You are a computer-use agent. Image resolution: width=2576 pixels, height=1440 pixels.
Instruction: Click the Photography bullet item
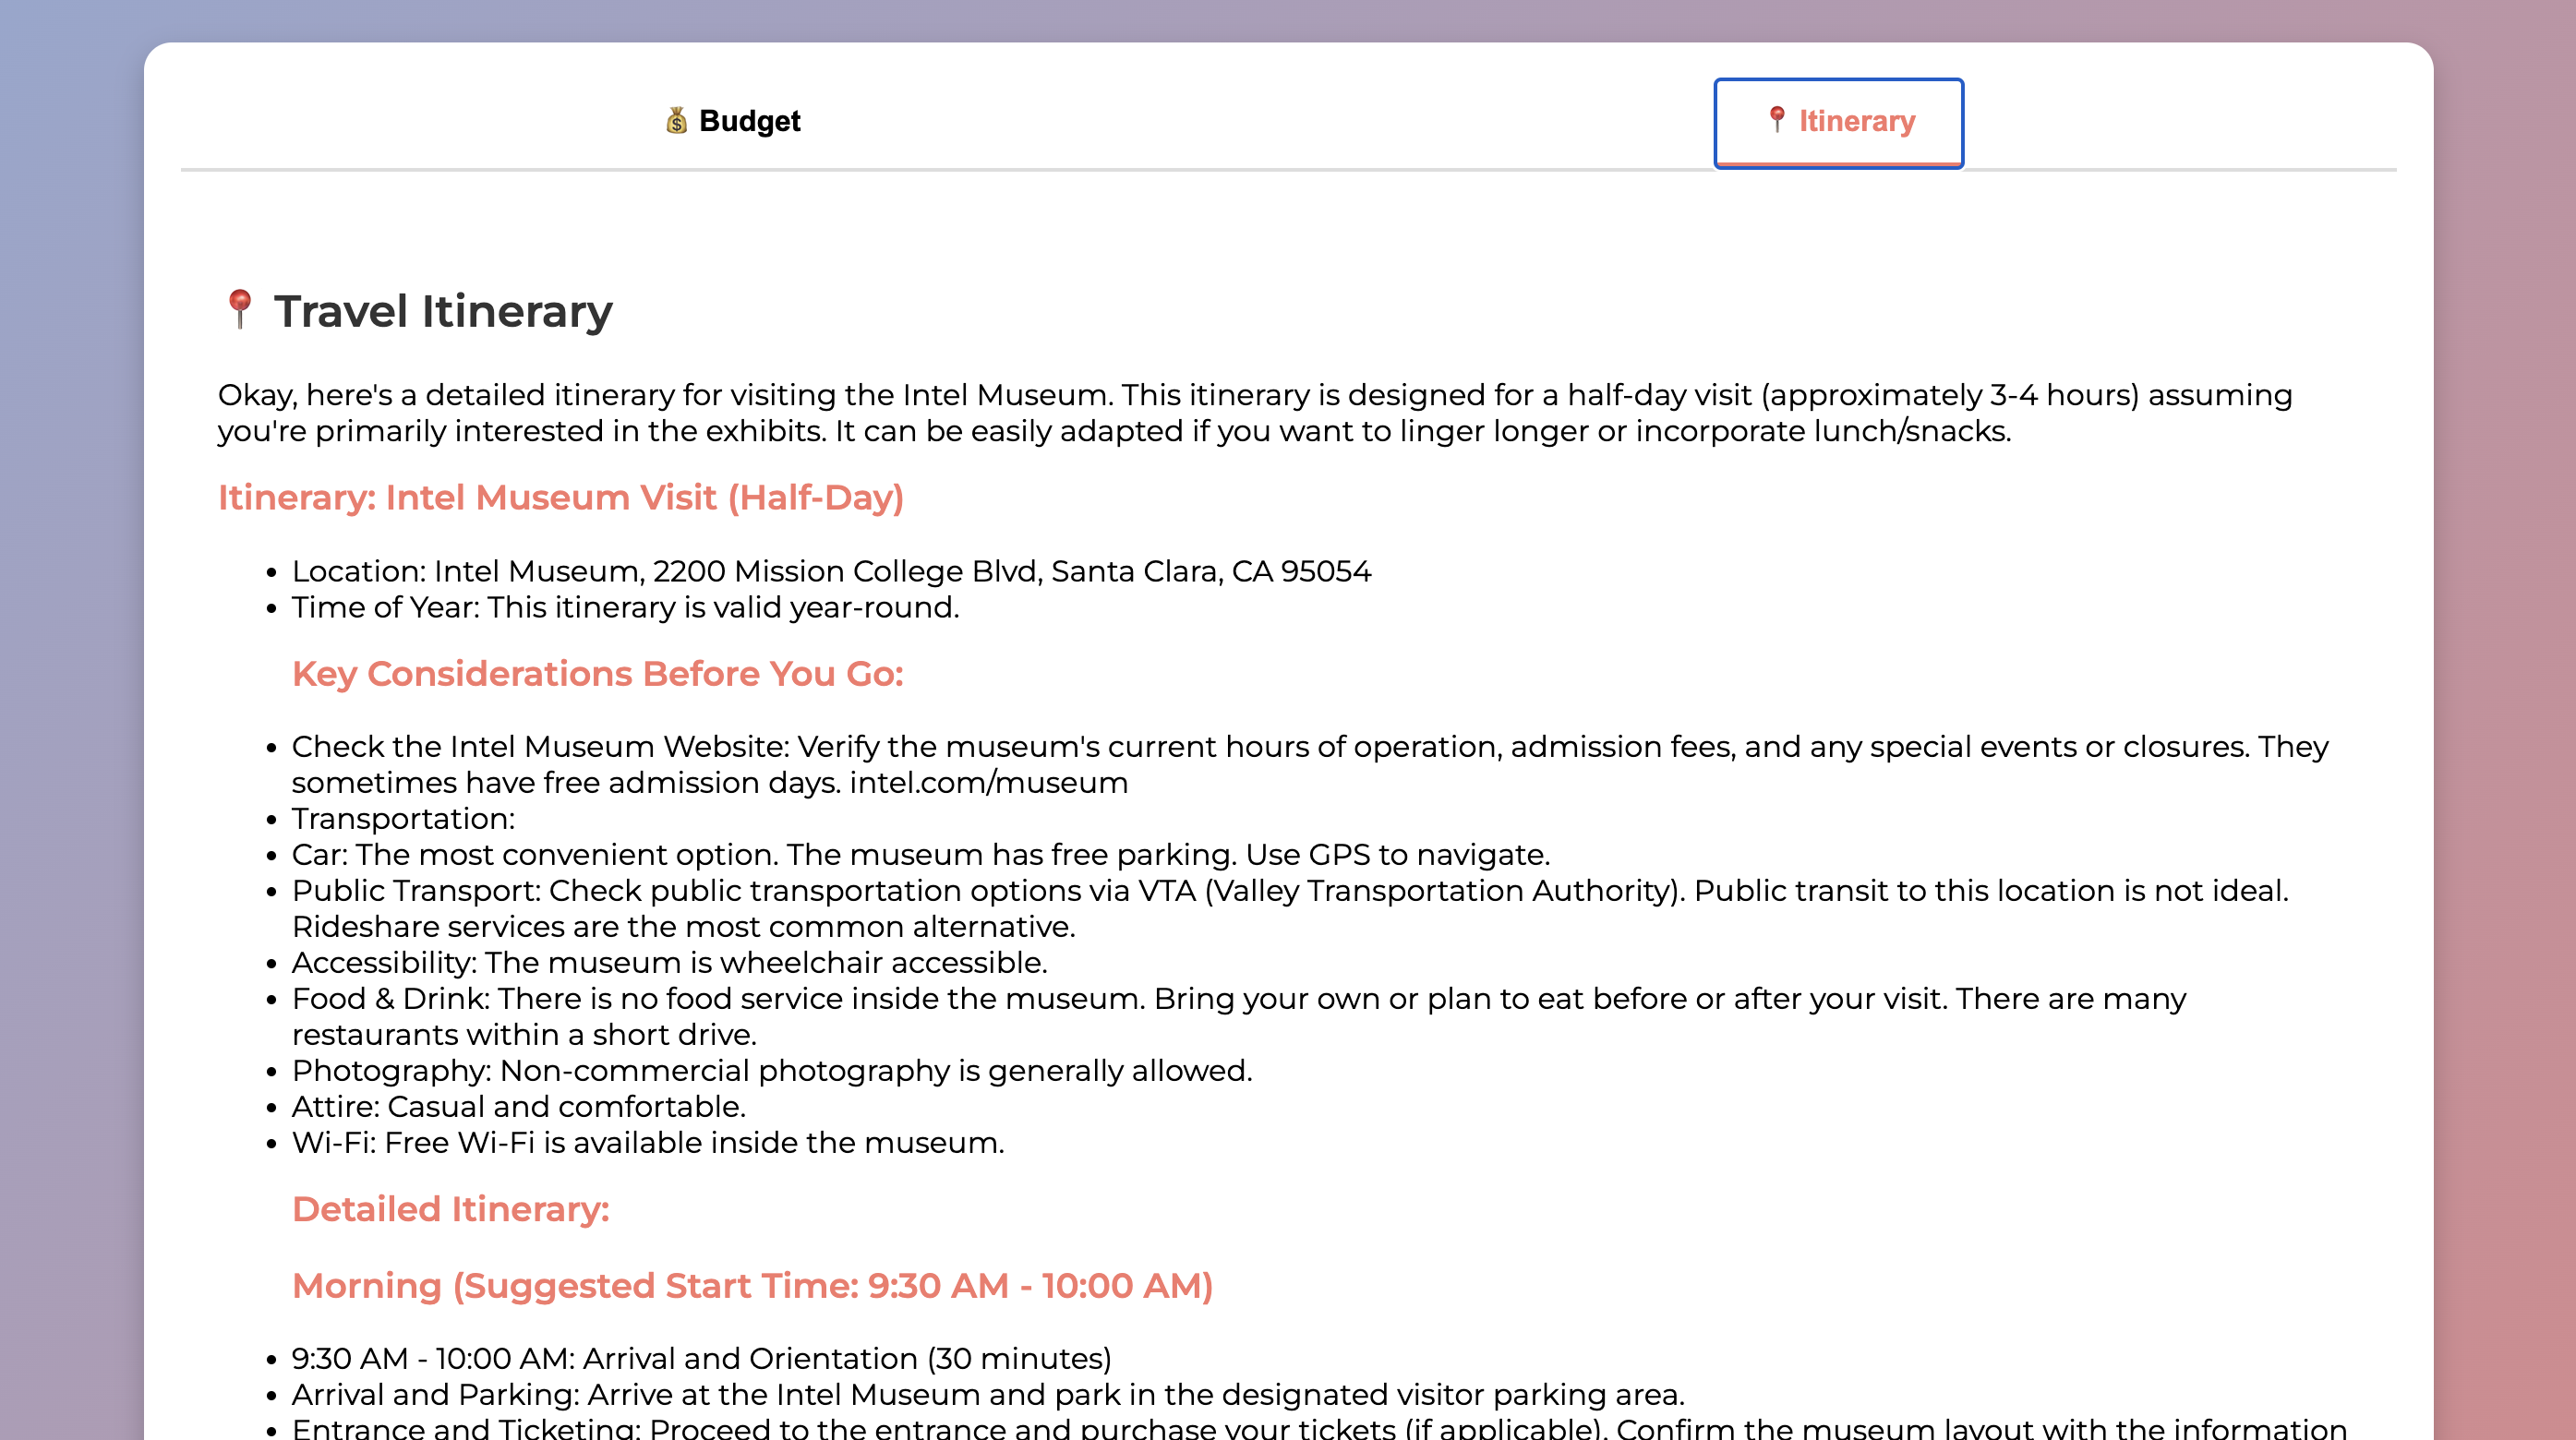coord(771,1071)
